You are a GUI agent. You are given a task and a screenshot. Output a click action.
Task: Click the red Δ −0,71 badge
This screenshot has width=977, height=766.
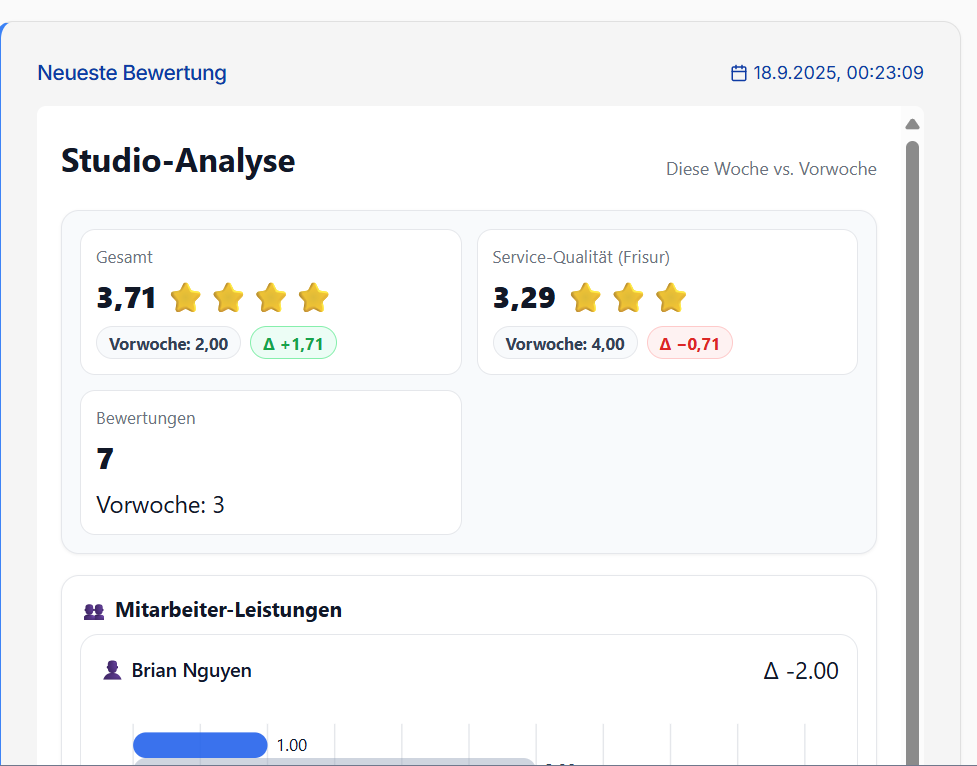[690, 344]
